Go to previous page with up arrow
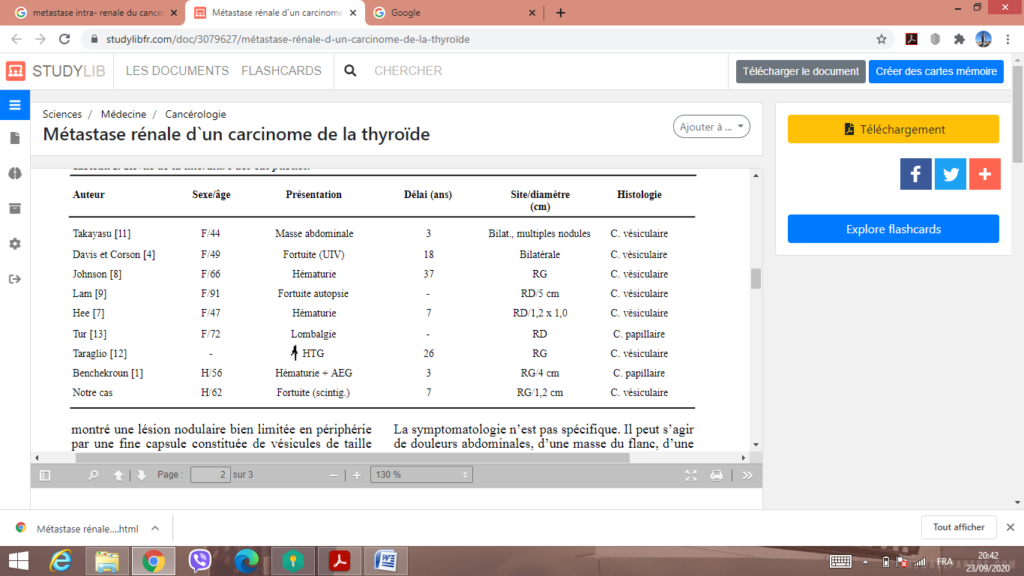 [119, 475]
